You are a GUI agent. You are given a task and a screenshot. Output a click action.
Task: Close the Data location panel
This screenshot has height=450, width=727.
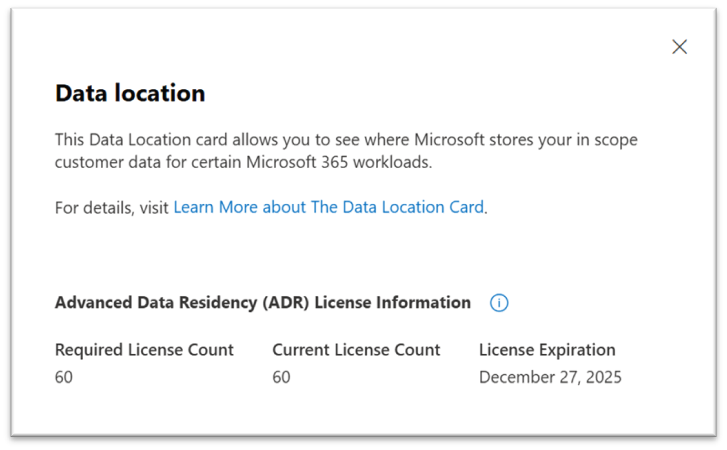(679, 47)
